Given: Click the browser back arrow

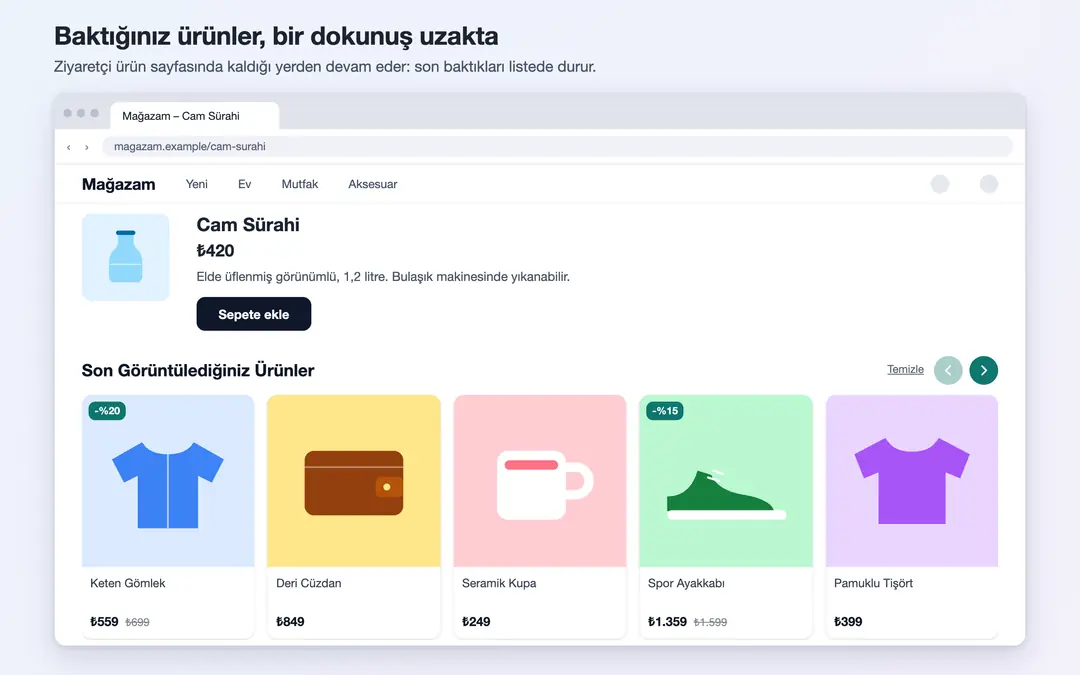Looking at the screenshot, I should (68, 147).
